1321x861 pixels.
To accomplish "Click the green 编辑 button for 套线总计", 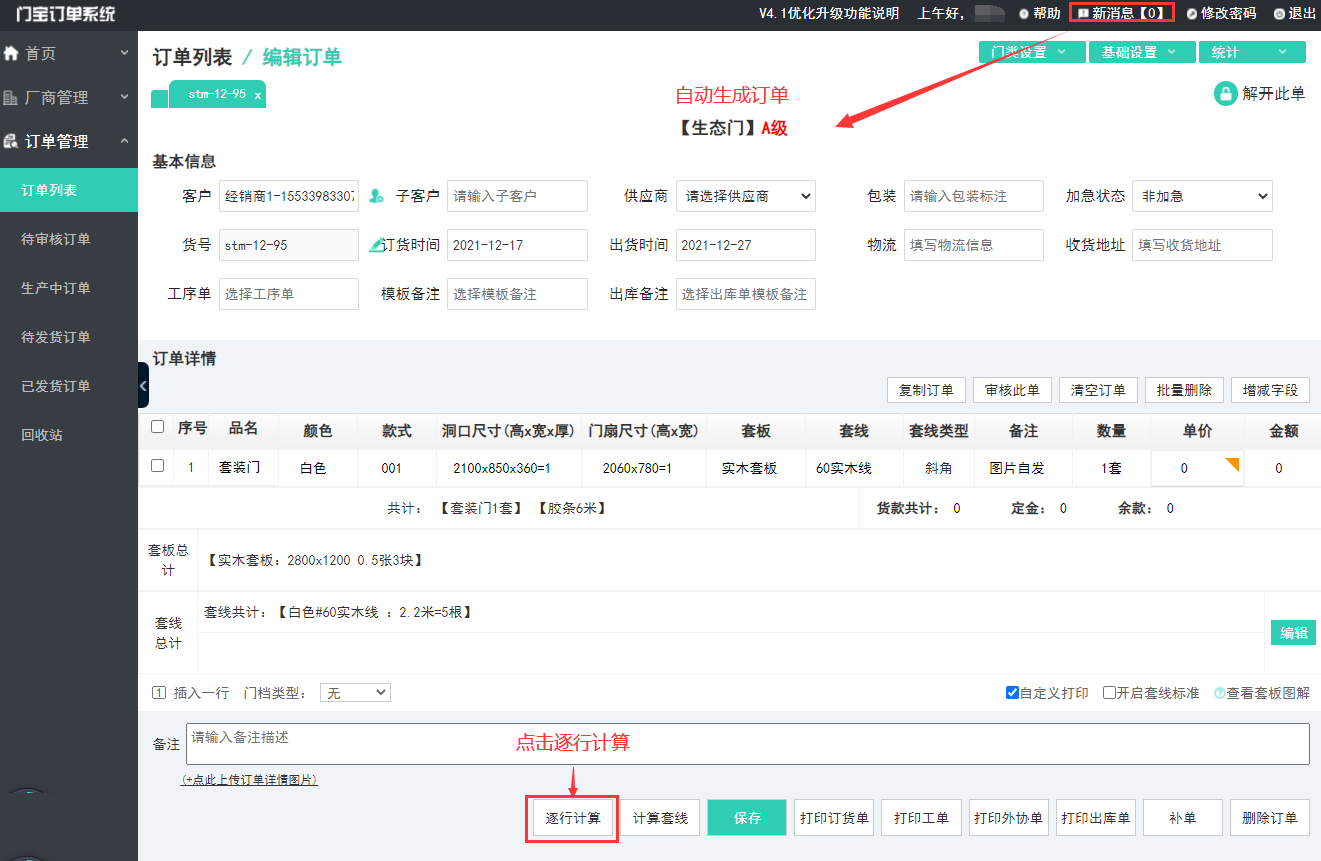I will pyautogui.click(x=1293, y=633).
